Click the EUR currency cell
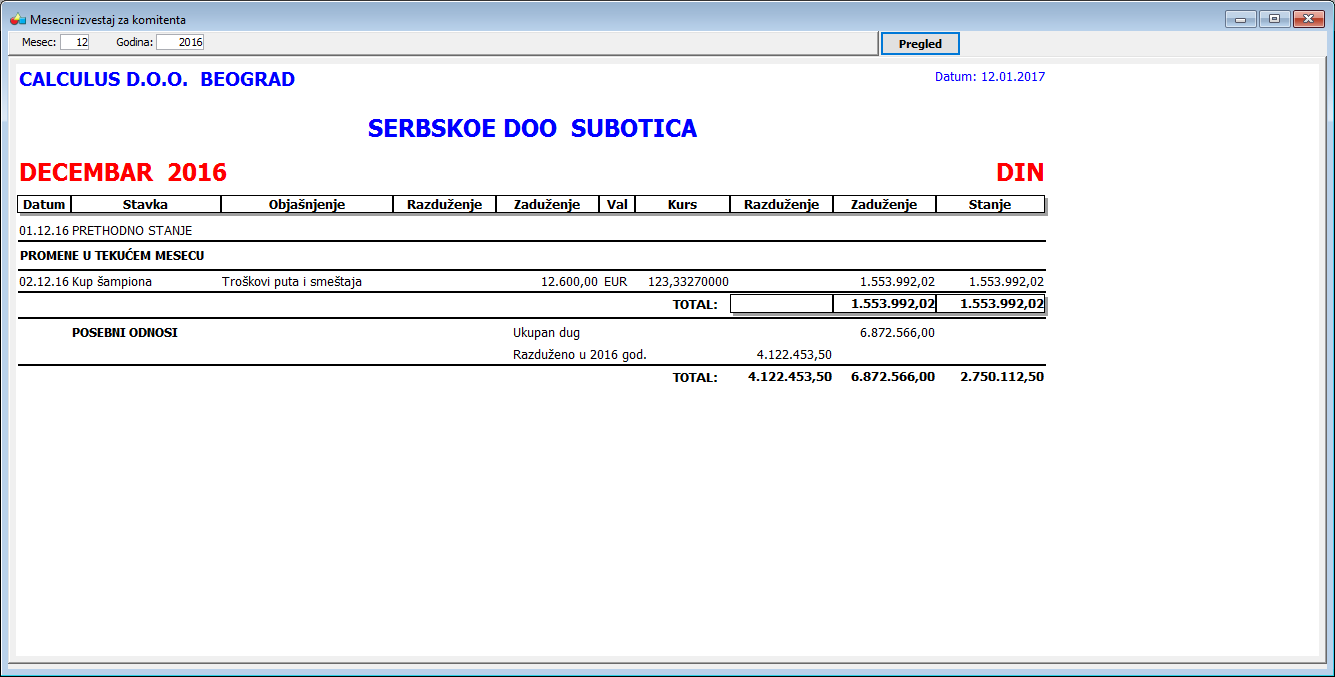Viewport: 1335px width, 677px height. (x=615, y=282)
